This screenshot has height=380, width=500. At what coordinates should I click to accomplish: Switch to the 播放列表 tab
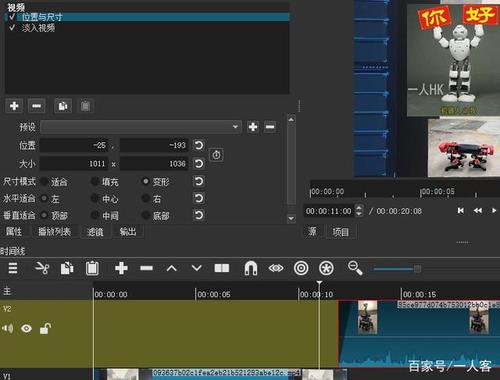[x=54, y=232]
